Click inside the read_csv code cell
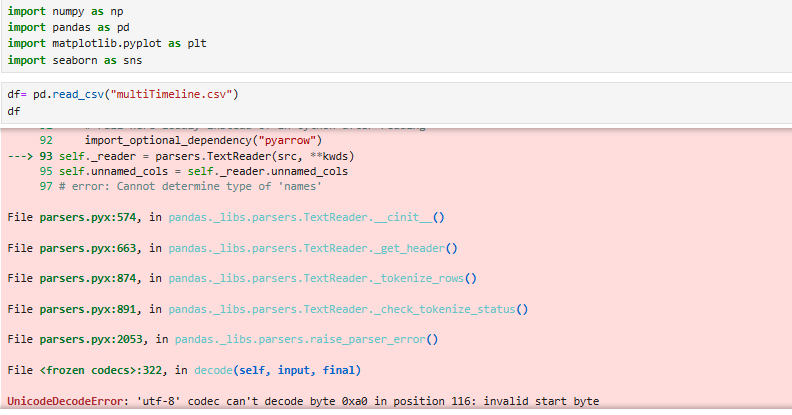This screenshot has height=415, width=792. (x=397, y=103)
